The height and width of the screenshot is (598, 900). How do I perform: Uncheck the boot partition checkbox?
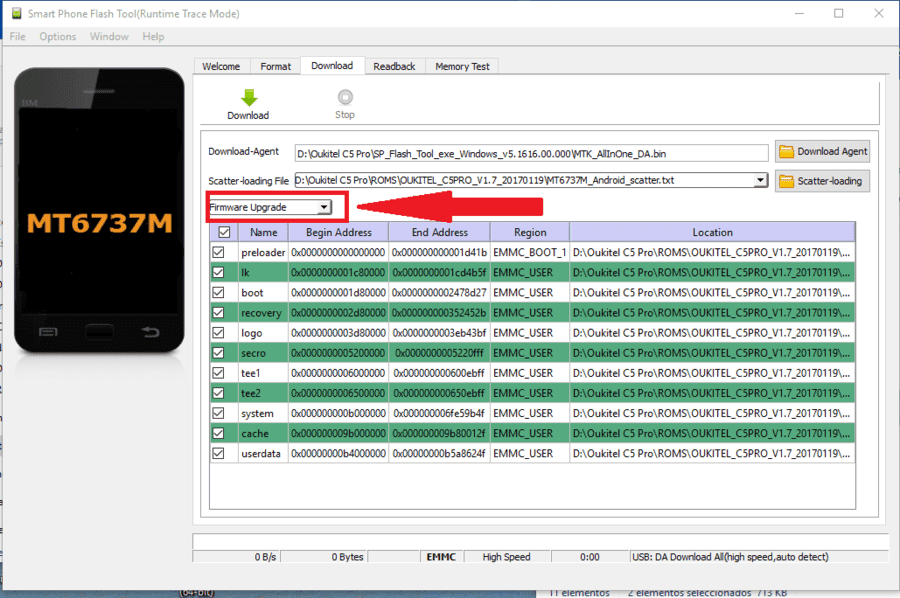[218, 293]
